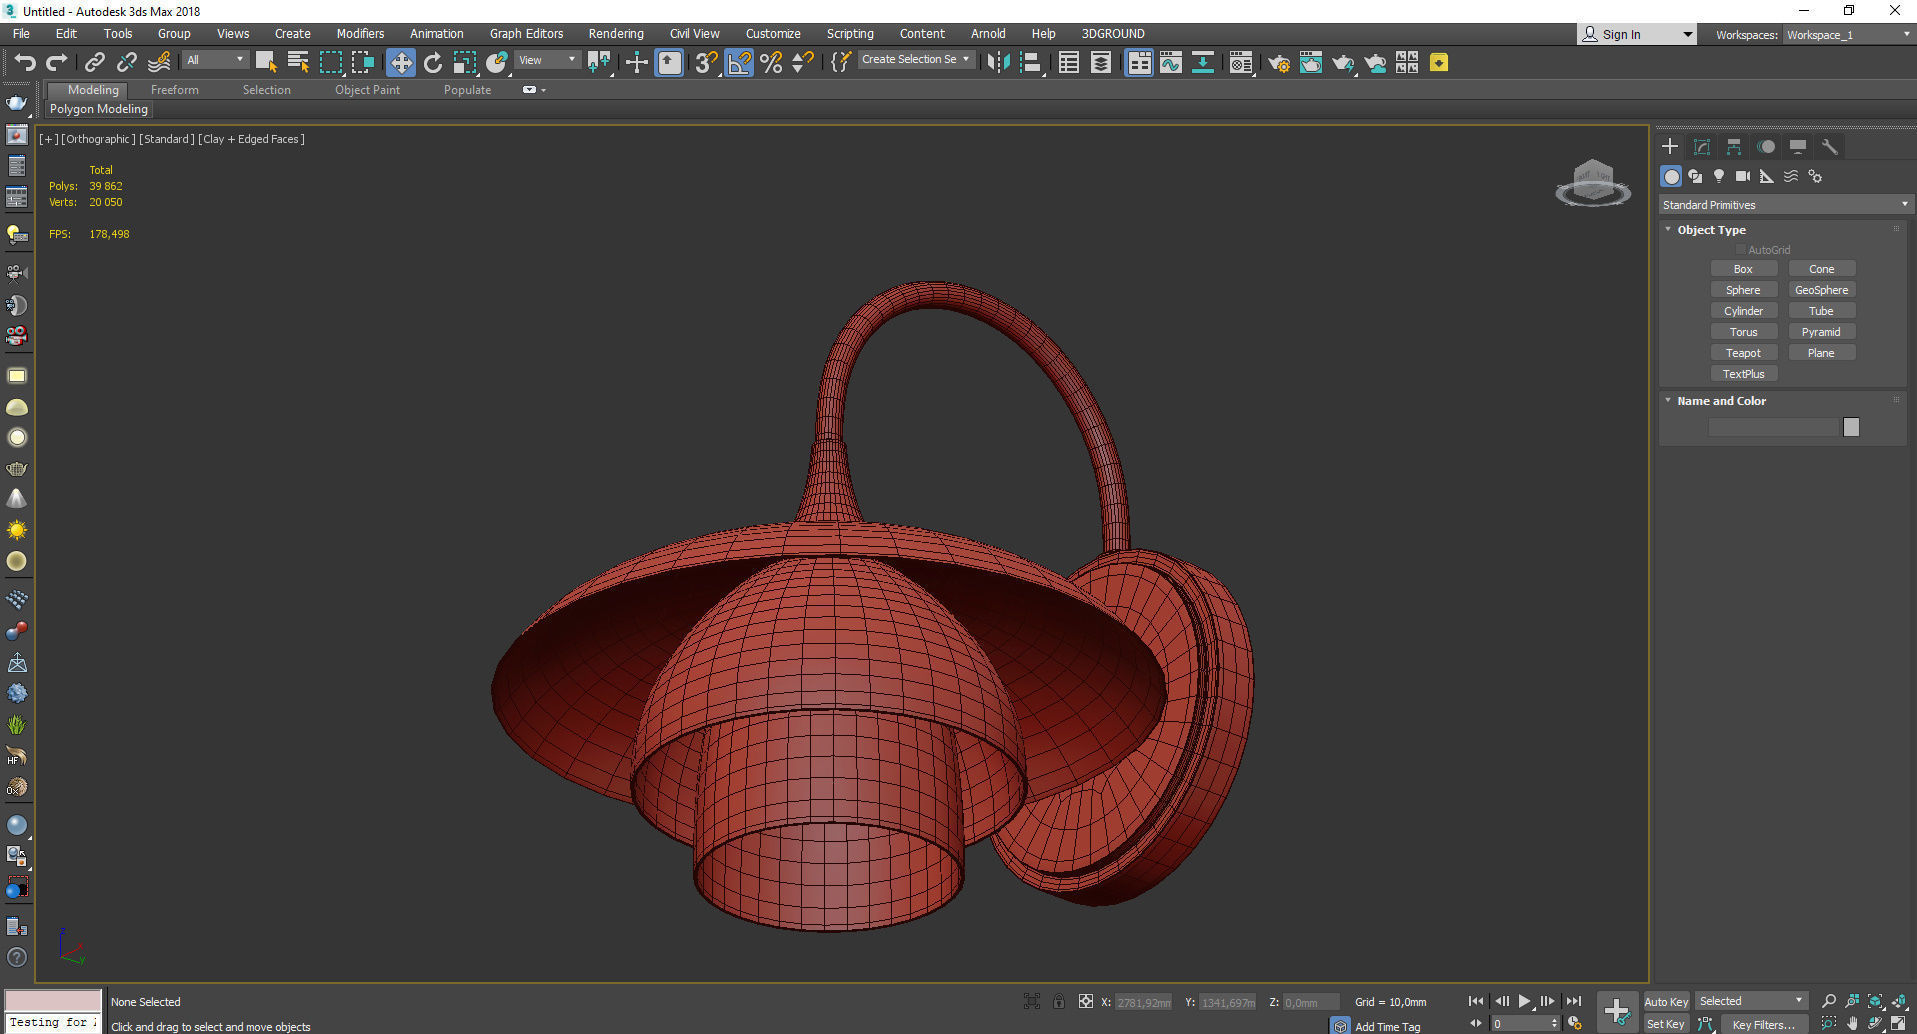Select the Space Warps category icon
Image resolution: width=1917 pixels, height=1034 pixels.
(x=1791, y=176)
